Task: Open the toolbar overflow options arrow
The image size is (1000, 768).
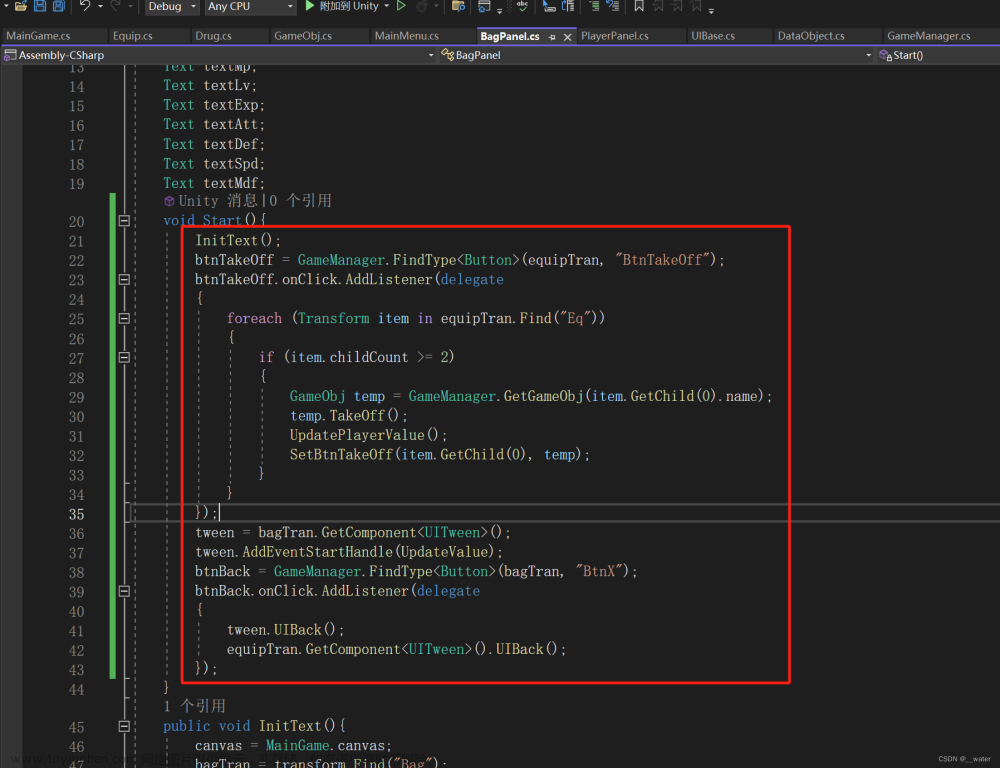Action: (711, 9)
